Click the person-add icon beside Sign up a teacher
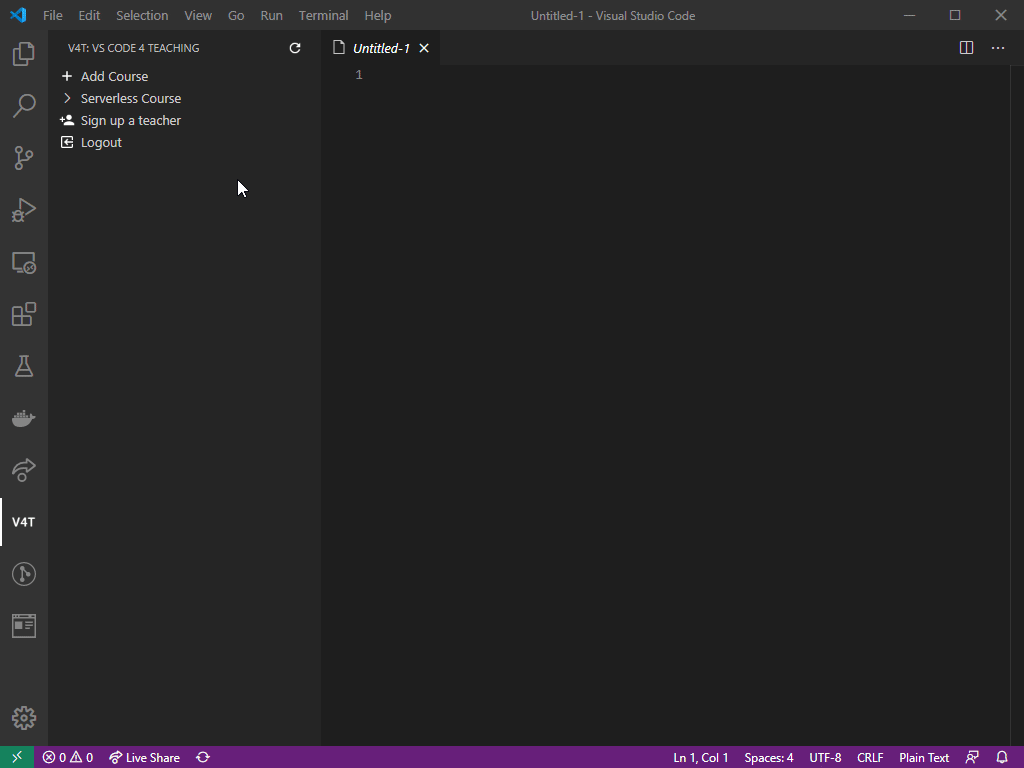 67,120
